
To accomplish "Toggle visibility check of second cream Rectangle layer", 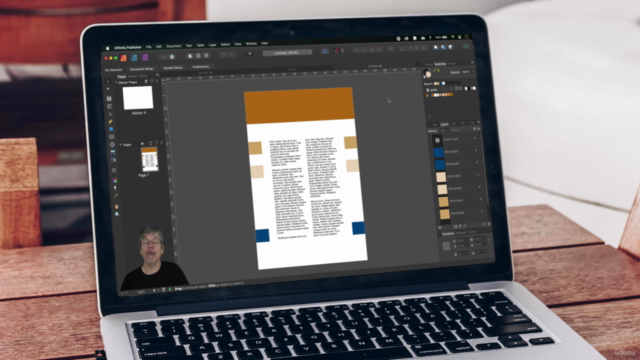I will pyautogui.click(x=479, y=187).
